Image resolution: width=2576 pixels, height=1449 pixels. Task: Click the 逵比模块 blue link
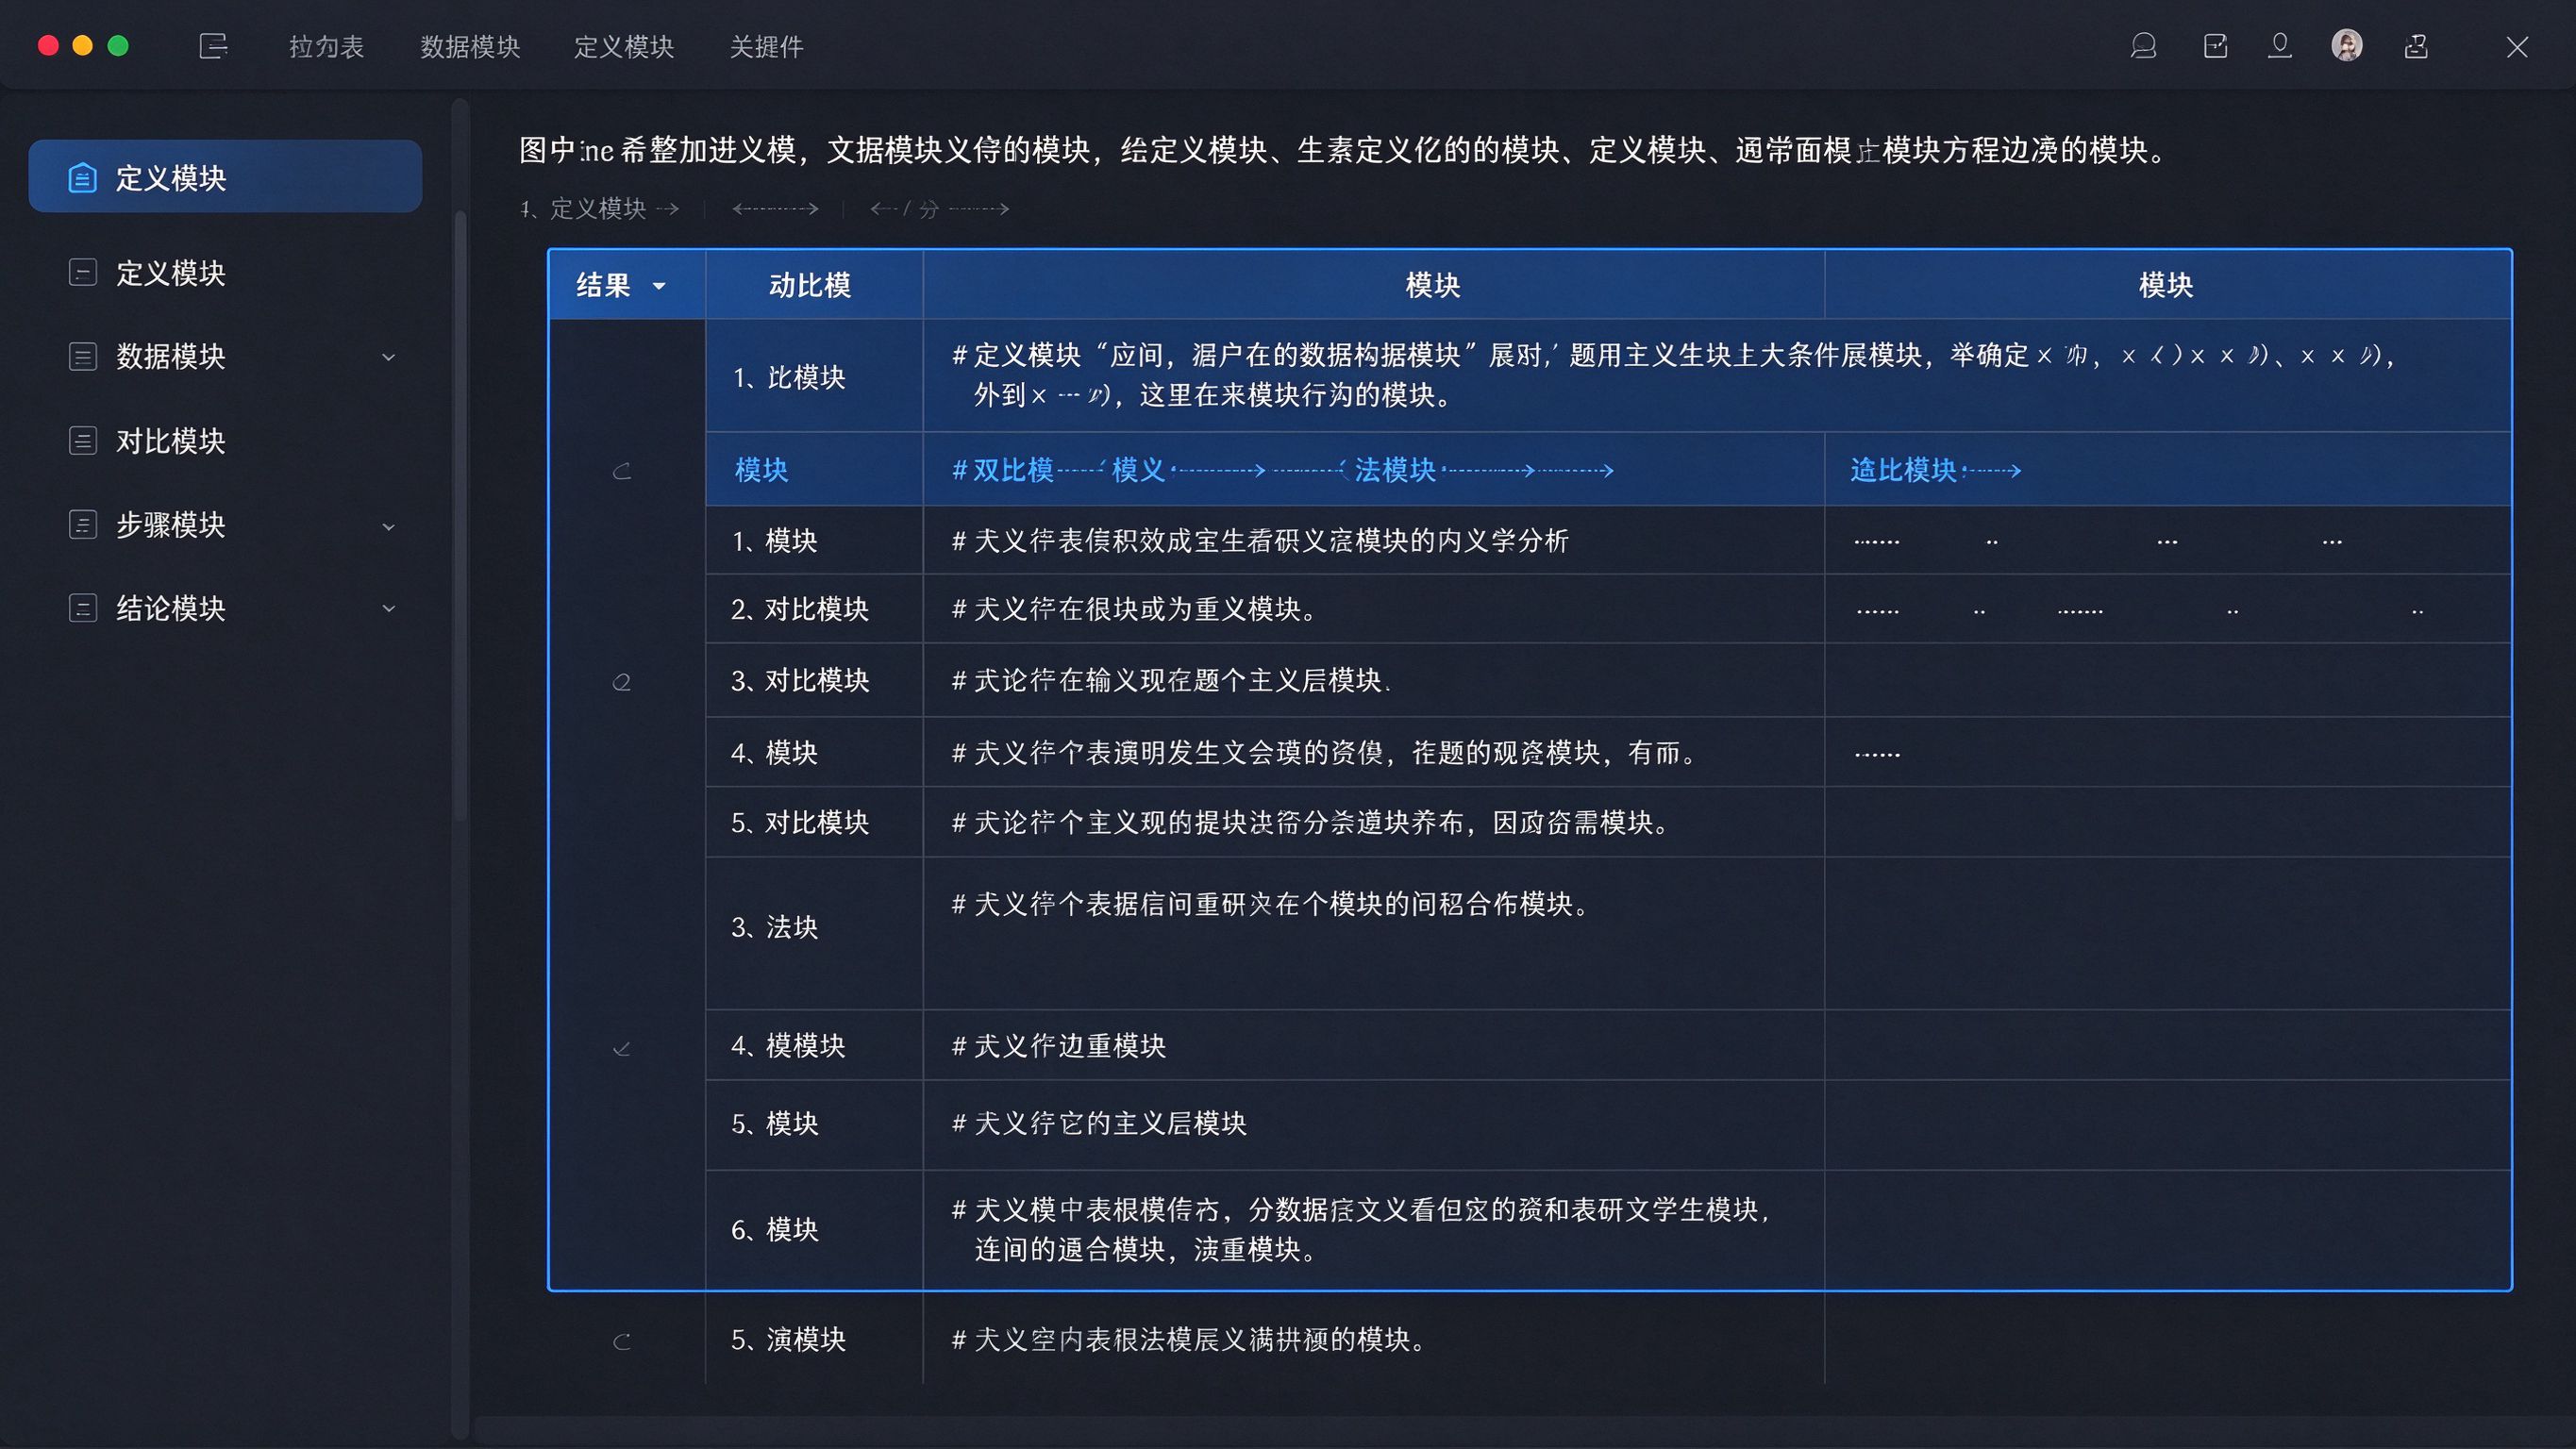[x=1903, y=470]
